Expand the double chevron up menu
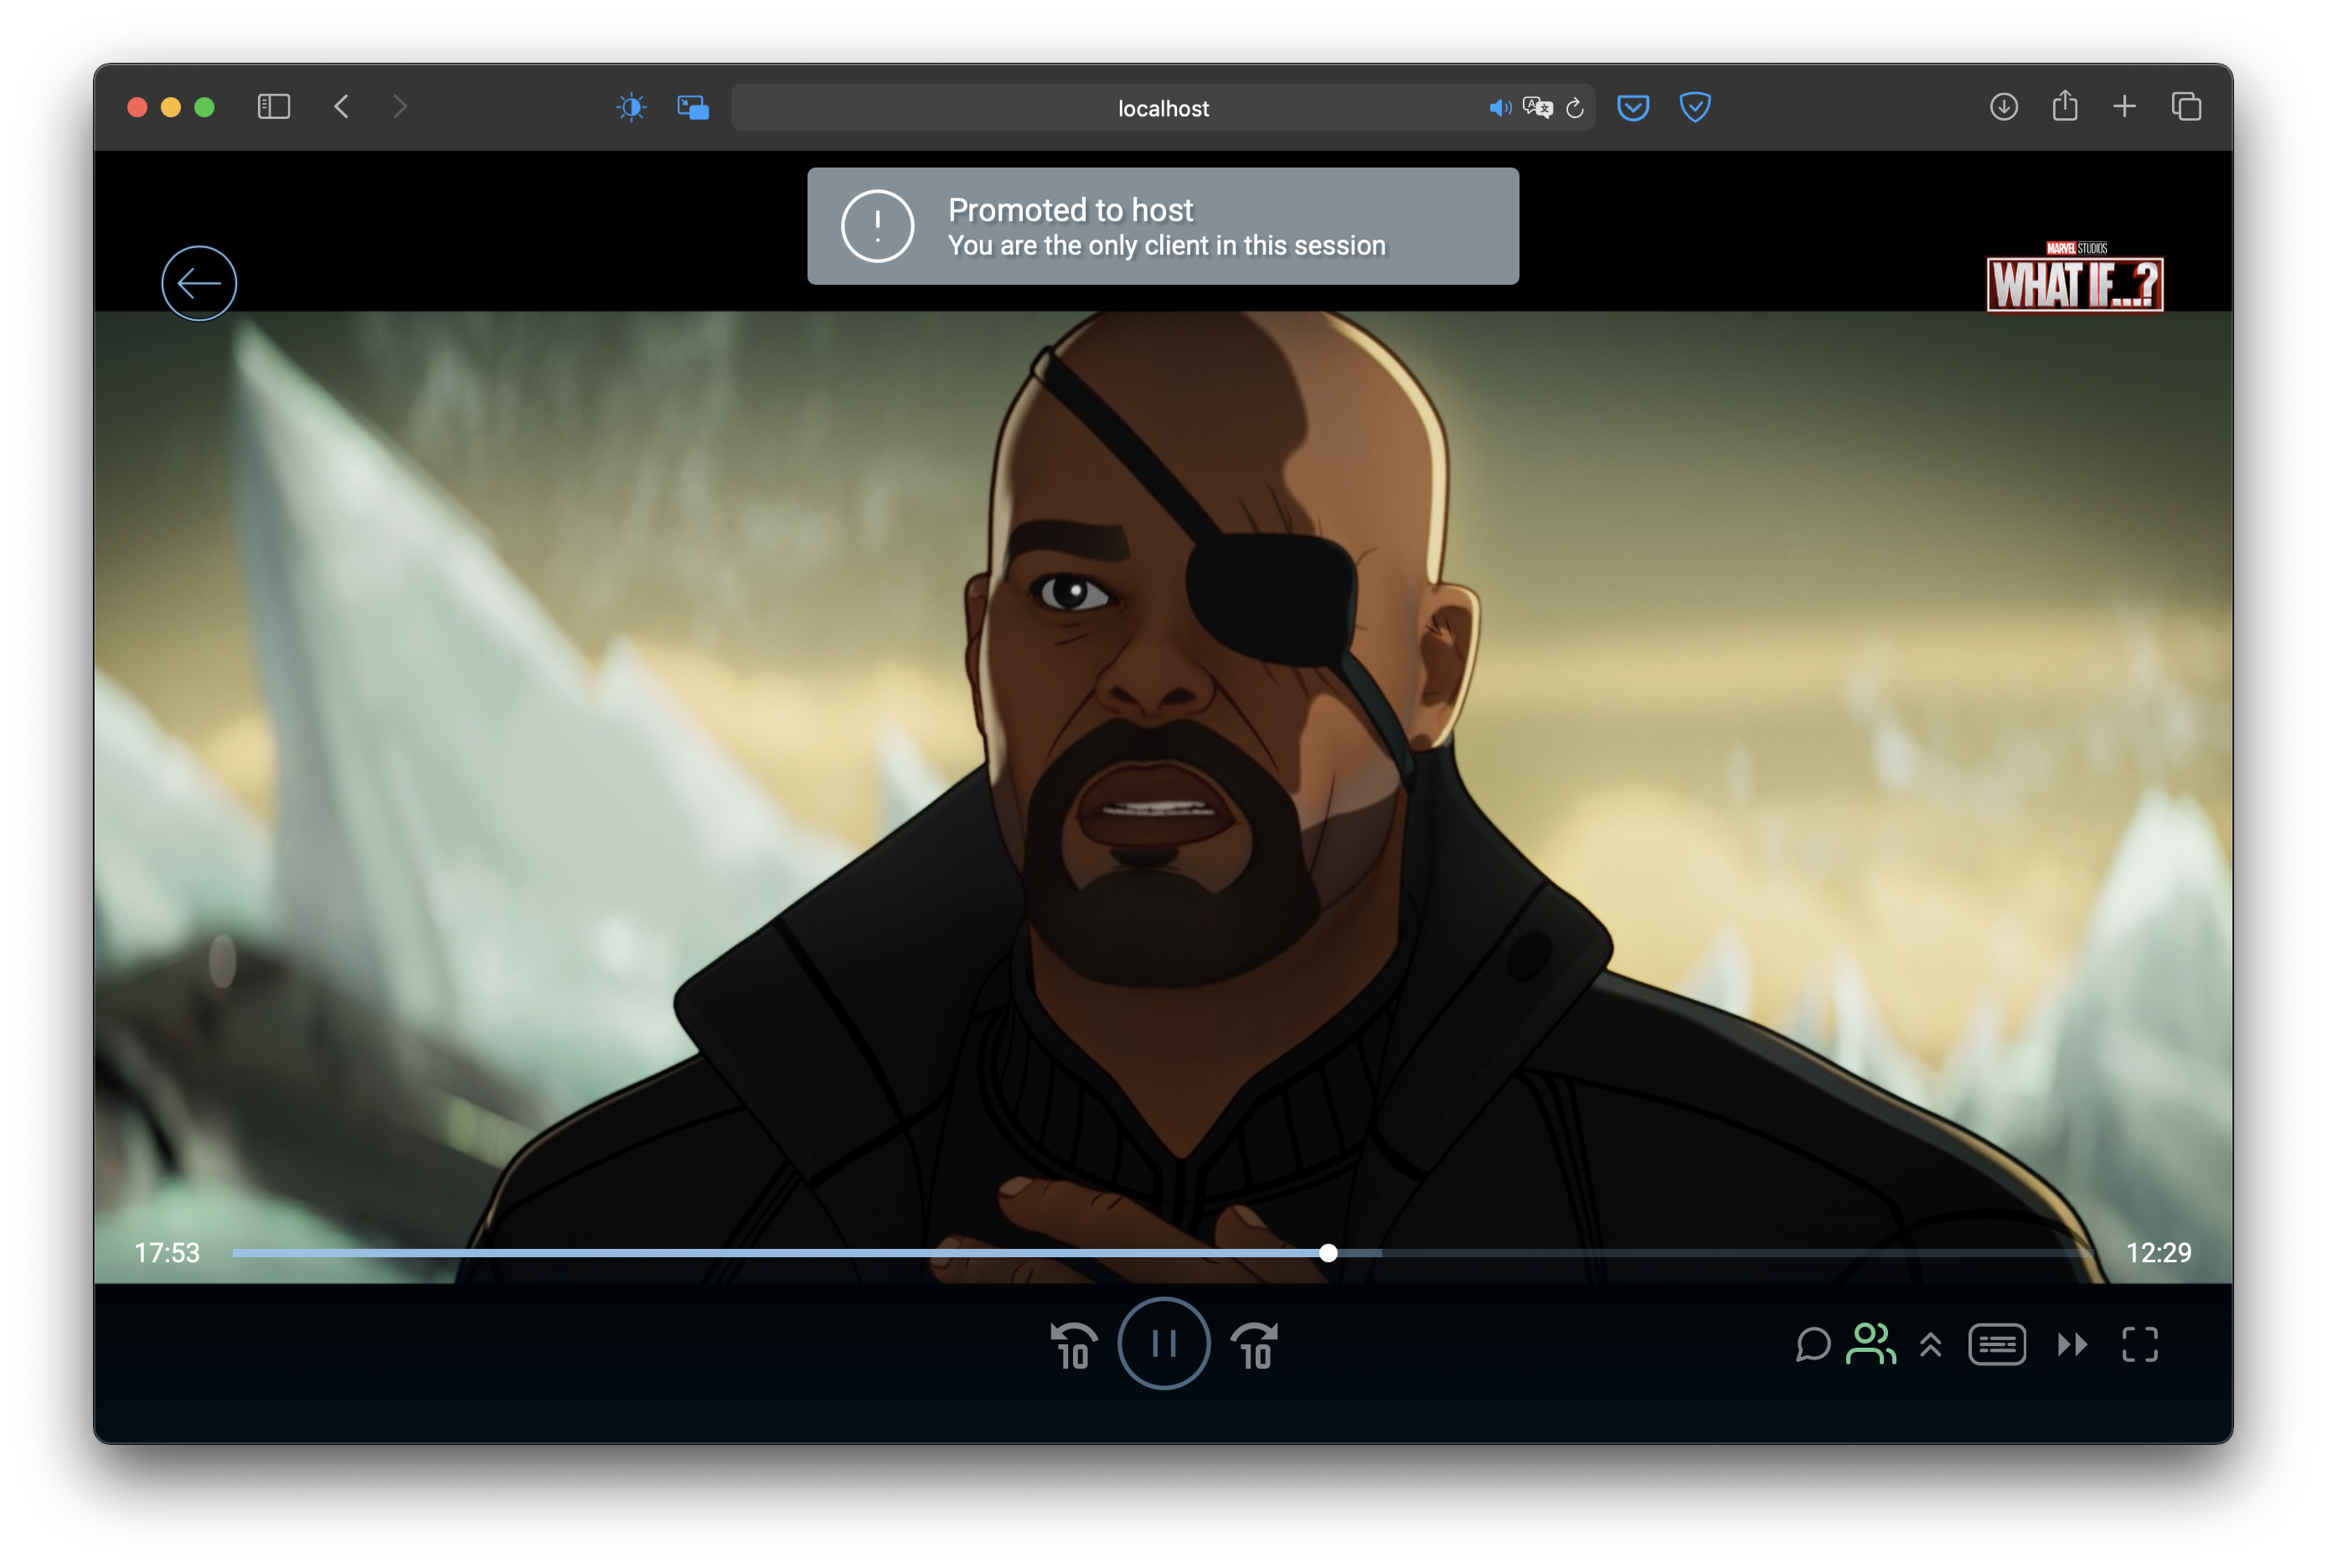 (1930, 1345)
